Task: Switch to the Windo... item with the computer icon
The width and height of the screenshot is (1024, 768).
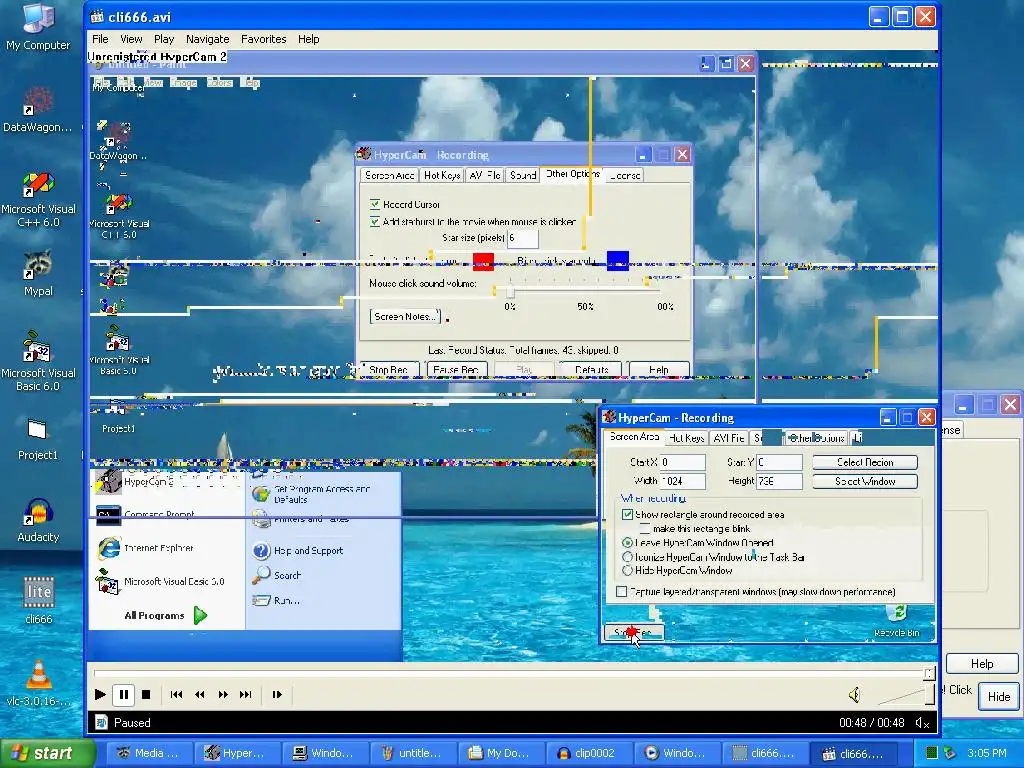Action: (326, 753)
